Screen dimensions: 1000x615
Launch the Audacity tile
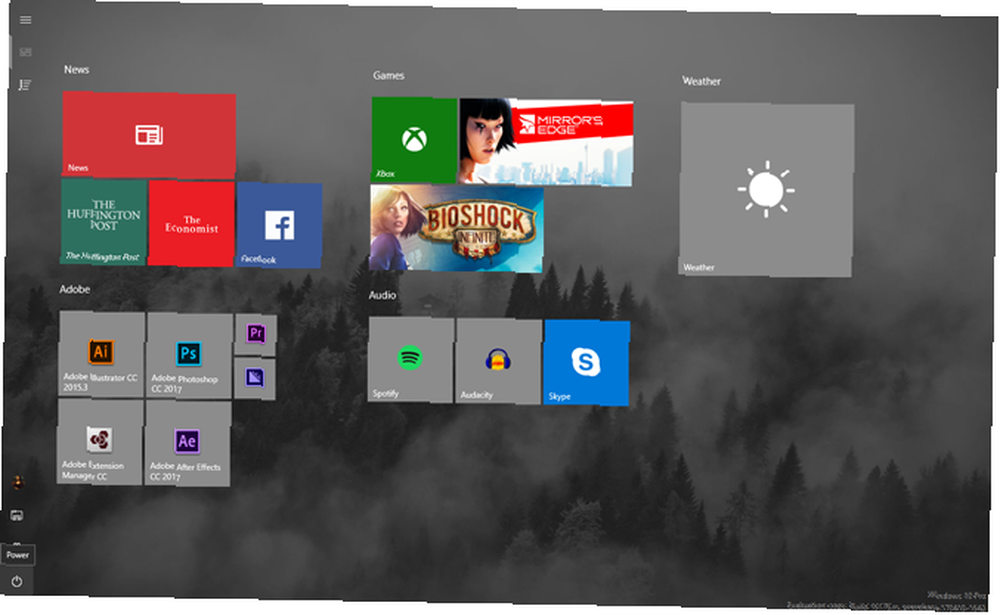pyautogui.click(x=499, y=362)
